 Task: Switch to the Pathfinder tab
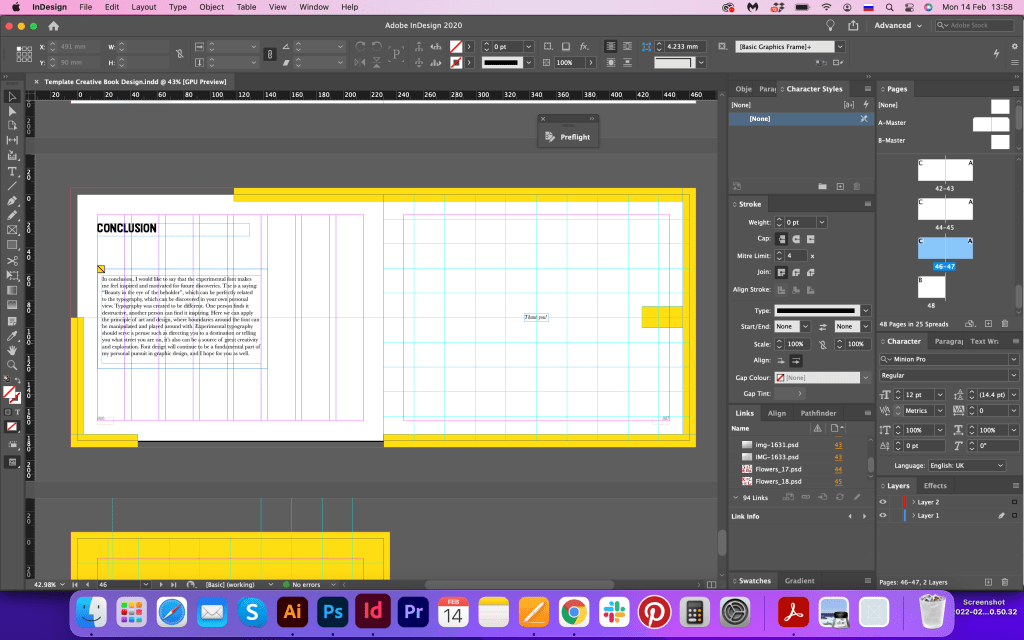818,413
